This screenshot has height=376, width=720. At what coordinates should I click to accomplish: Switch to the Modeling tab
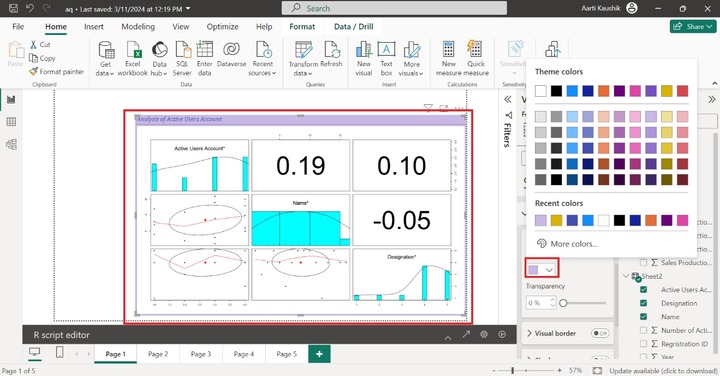[x=138, y=27]
